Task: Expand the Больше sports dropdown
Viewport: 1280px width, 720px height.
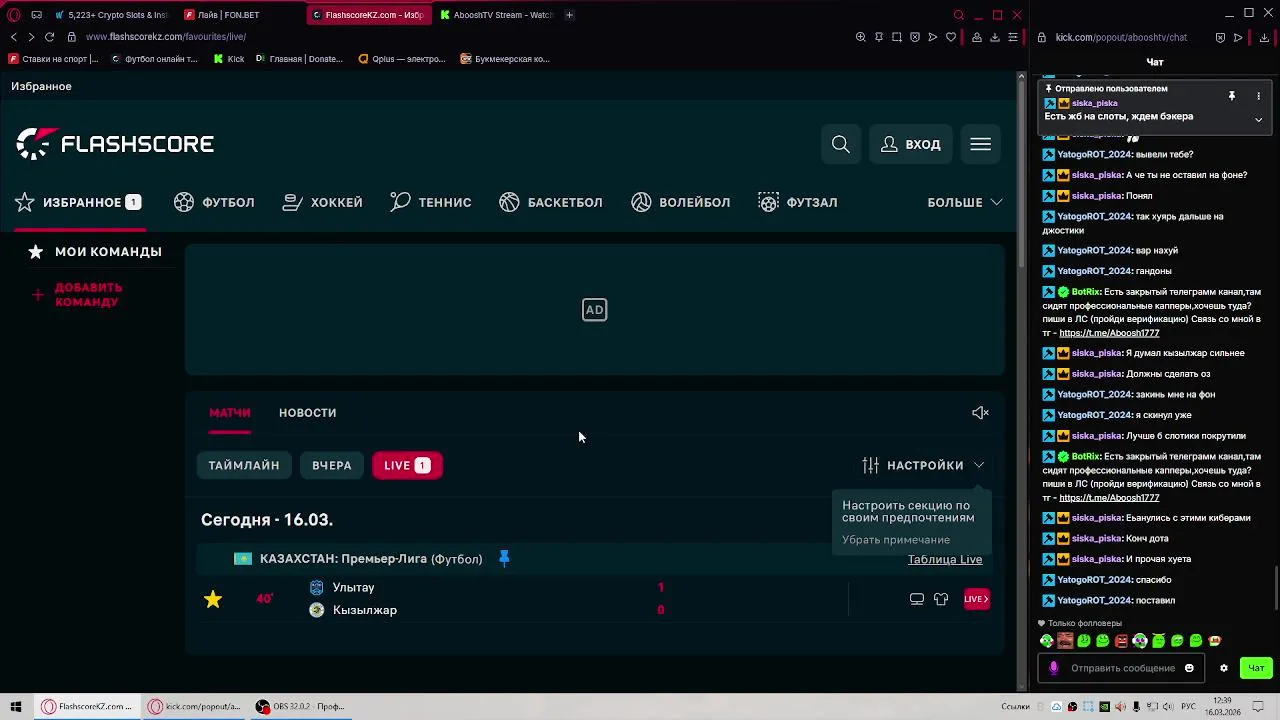Action: 965,202
